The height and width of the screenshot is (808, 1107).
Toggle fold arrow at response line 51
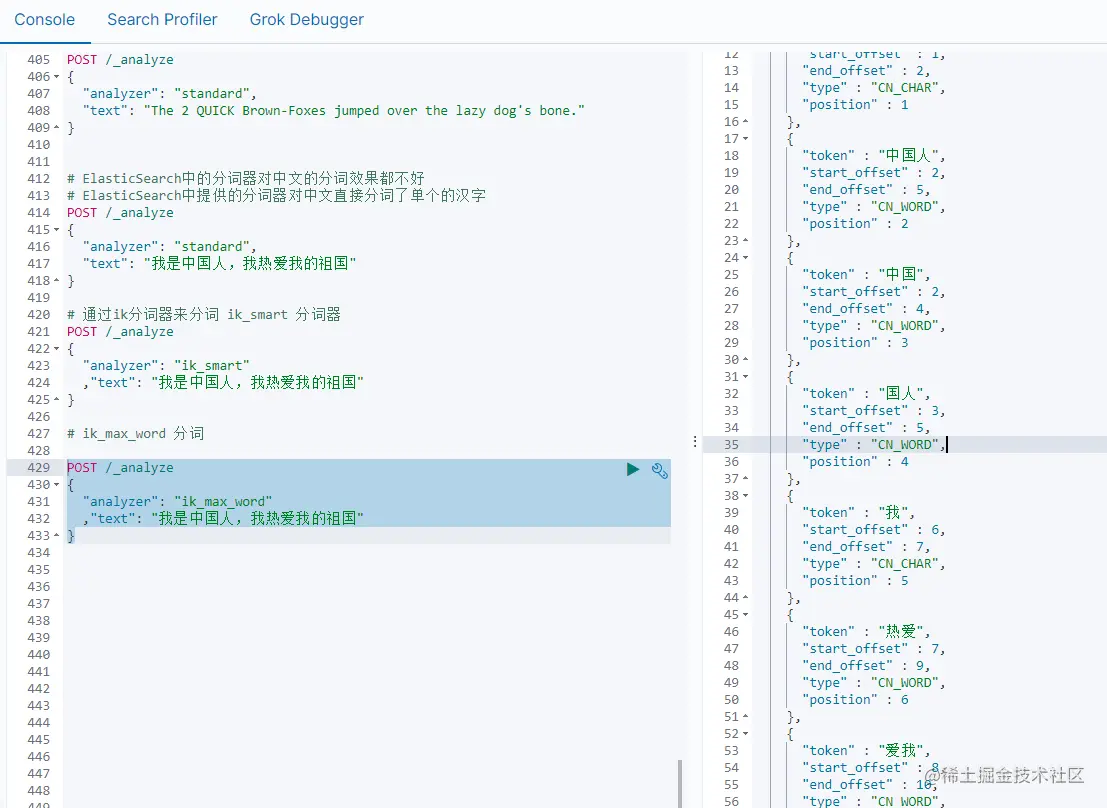(746, 716)
